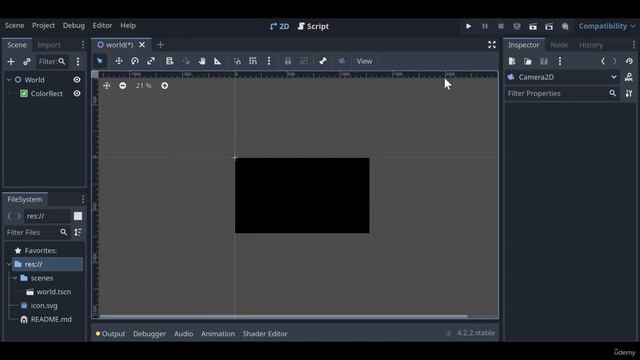640x360 pixels.
Task: Click the Pause running project button
Action: 485,26
